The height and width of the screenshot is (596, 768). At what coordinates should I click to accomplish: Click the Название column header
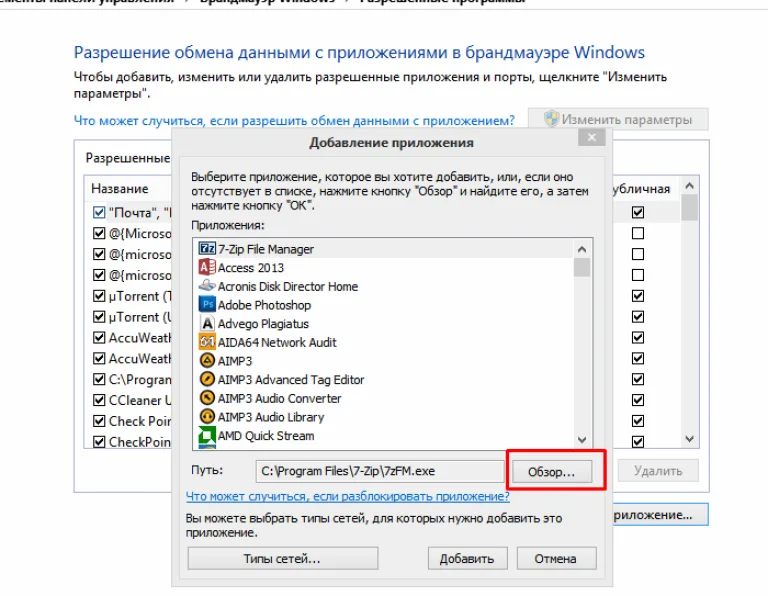click(x=120, y=189)
